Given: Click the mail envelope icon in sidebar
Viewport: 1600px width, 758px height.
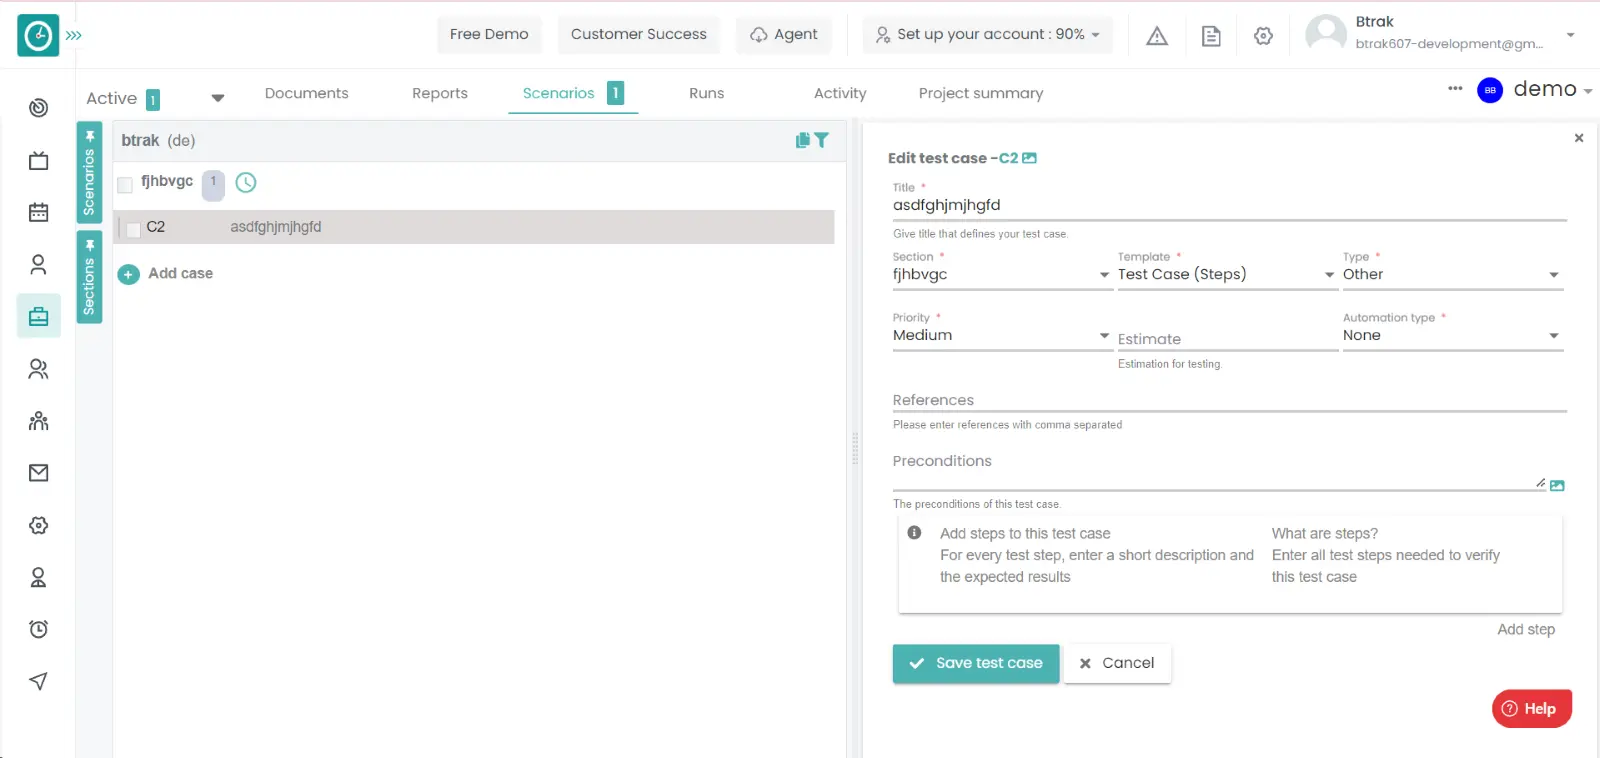Looking at the screenshot, I should click(x=39, y=473).
